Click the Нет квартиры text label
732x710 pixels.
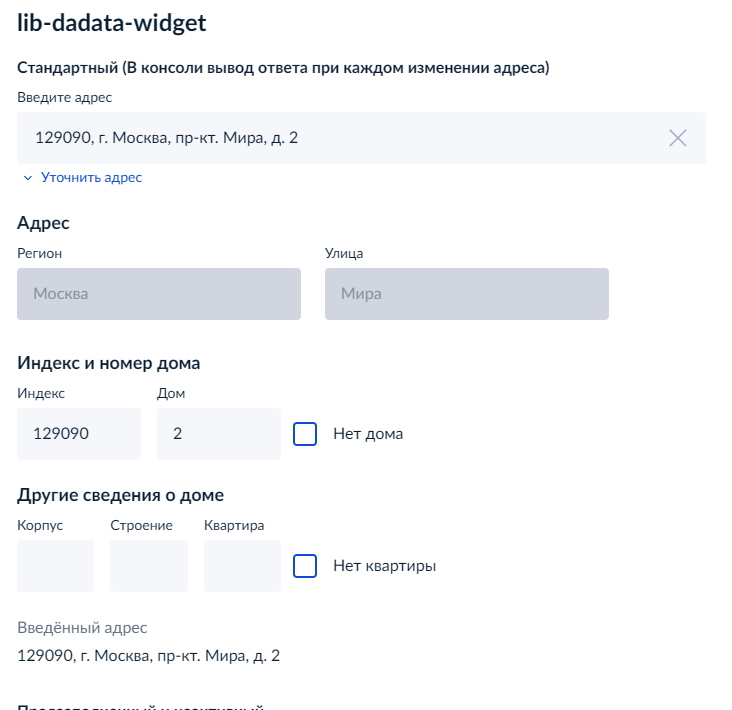pyautogui.click(x=385, y=566)
